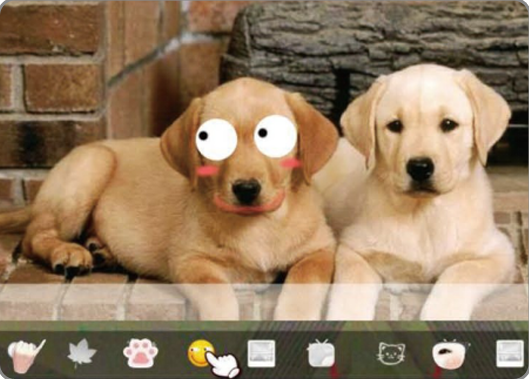Select the right googly eye sticker

coord(276,136)
